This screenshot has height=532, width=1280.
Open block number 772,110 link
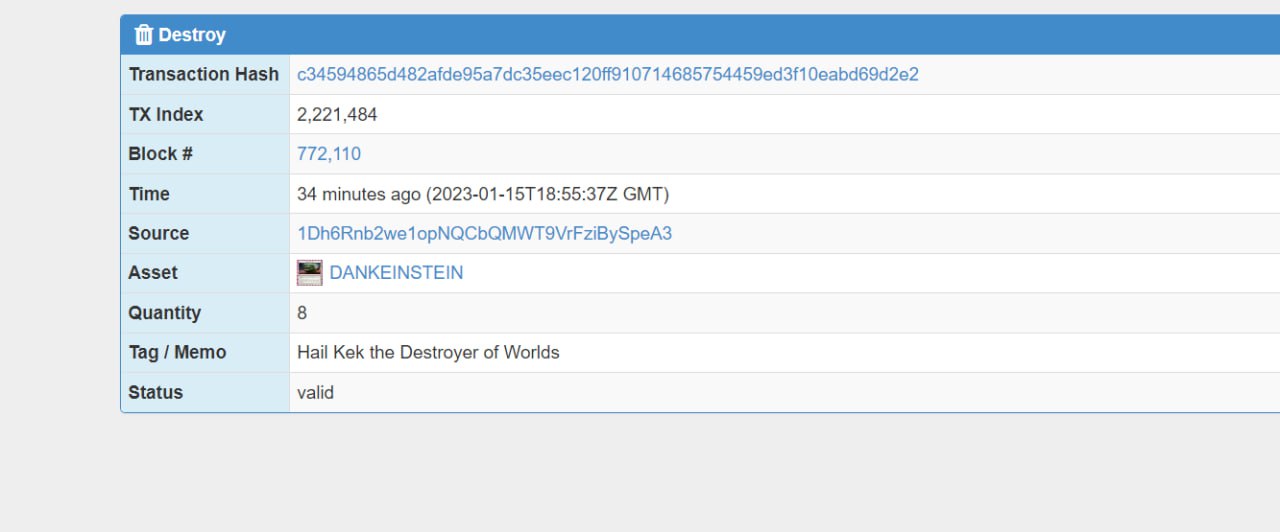pos(329,154)
